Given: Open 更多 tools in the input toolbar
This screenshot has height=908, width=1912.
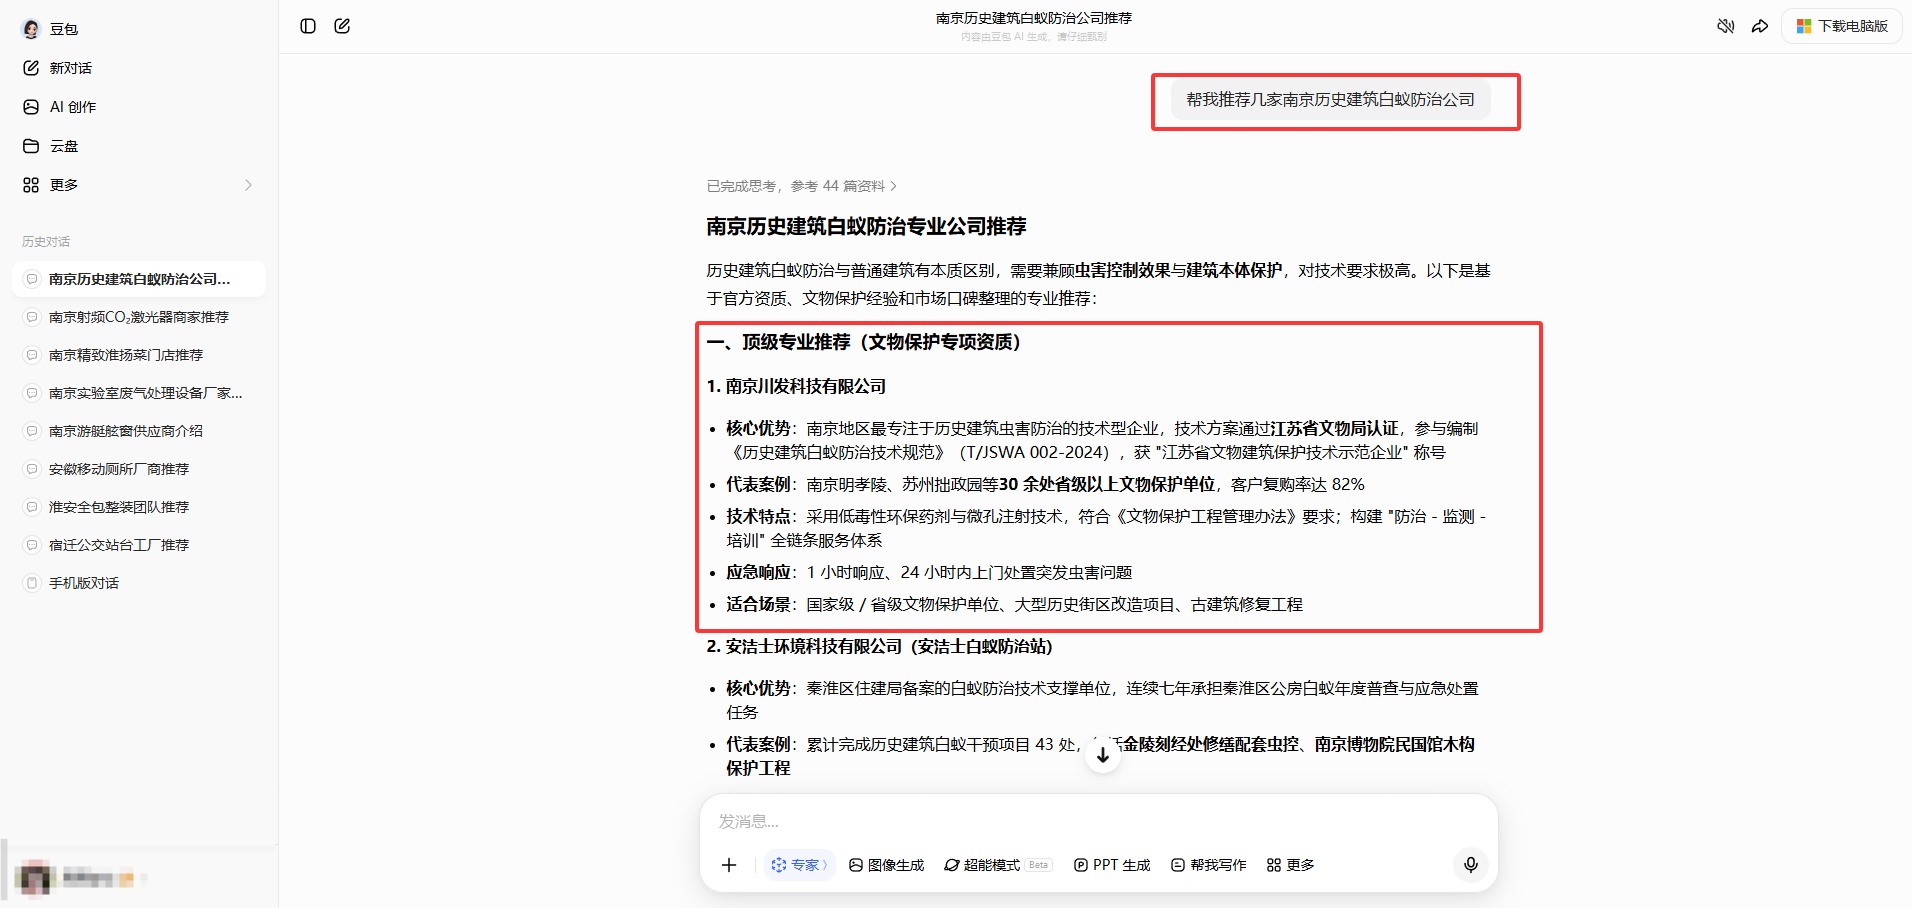Looking at the screenshot, I should click(x=1290, y=865).
